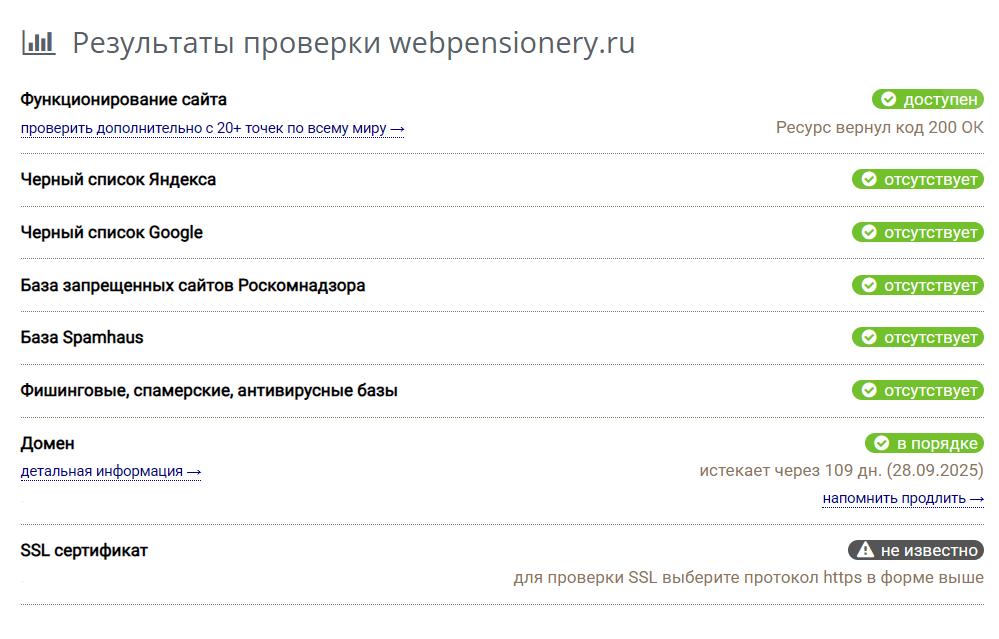Image resolution: width=999 pixels, height=639 pixels.
Task: Click the domain expiry date text 28.09.2025
Action: pyautogui.click(x=935, y=471)
